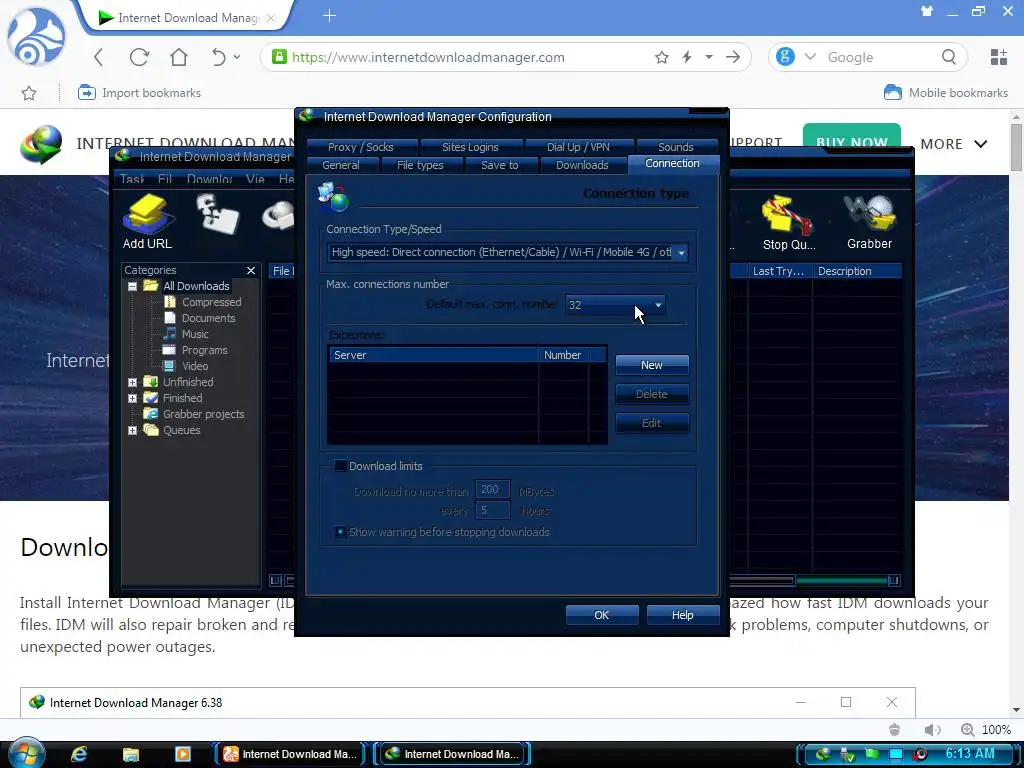
Task: Open the browser extensions grid icon
Action: (x=999, y=57)
